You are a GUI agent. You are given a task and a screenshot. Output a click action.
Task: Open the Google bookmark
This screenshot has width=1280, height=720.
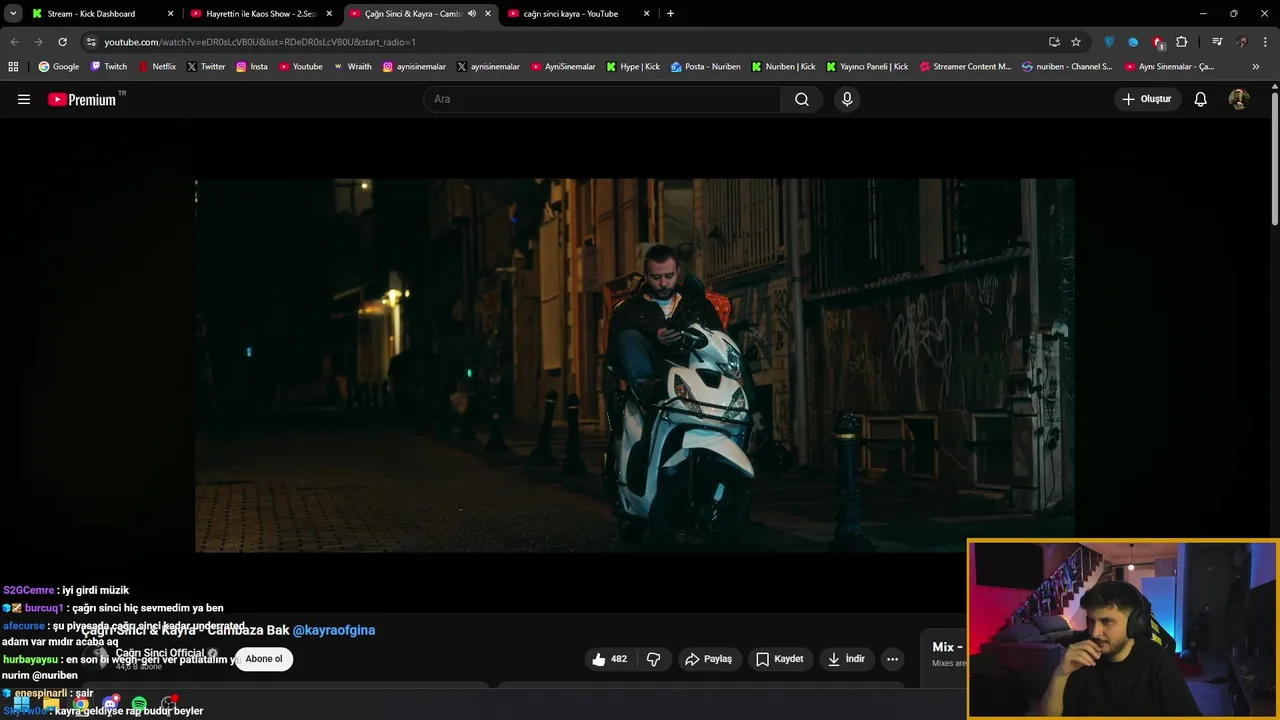click(x=59, y=67)
